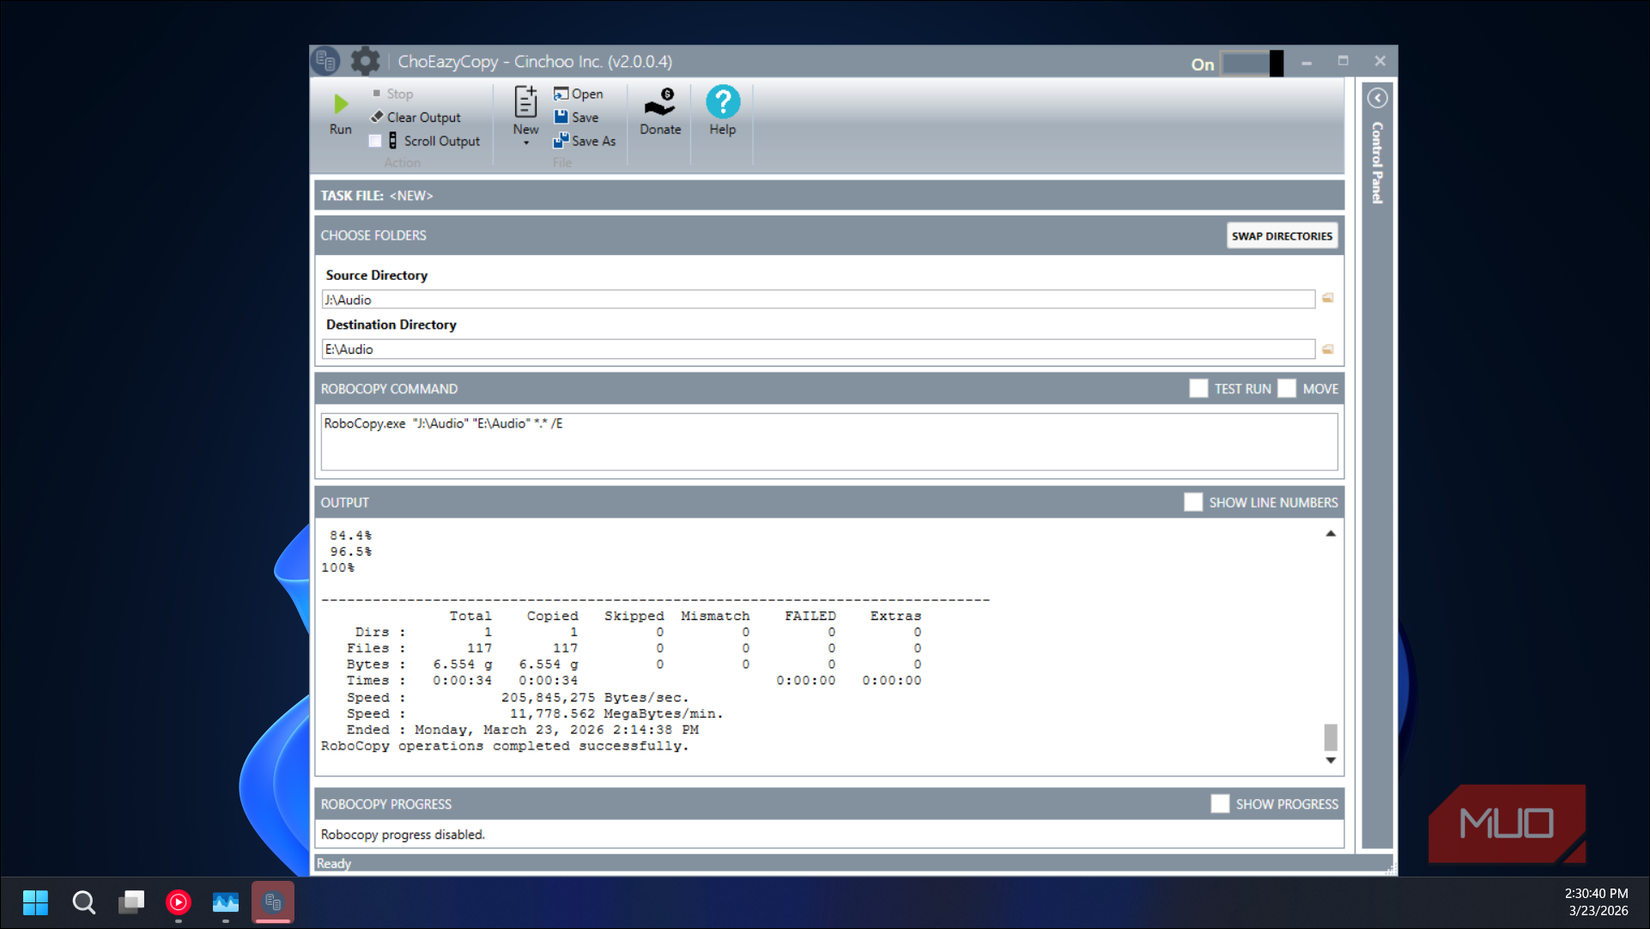Screen dimensions: 1650x929
Task: Open Windows Search from the taskbar
Action: point(84,903)
